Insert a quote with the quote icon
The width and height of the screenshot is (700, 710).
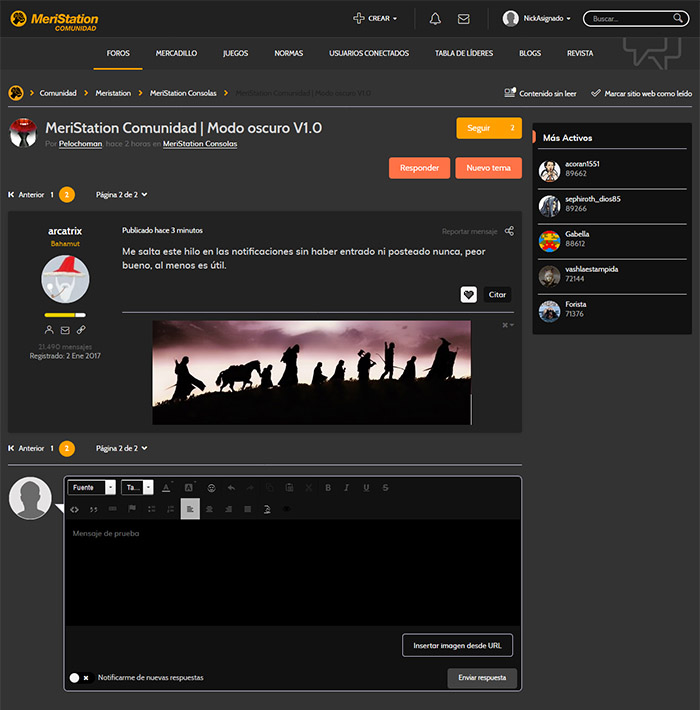point(94,509)
